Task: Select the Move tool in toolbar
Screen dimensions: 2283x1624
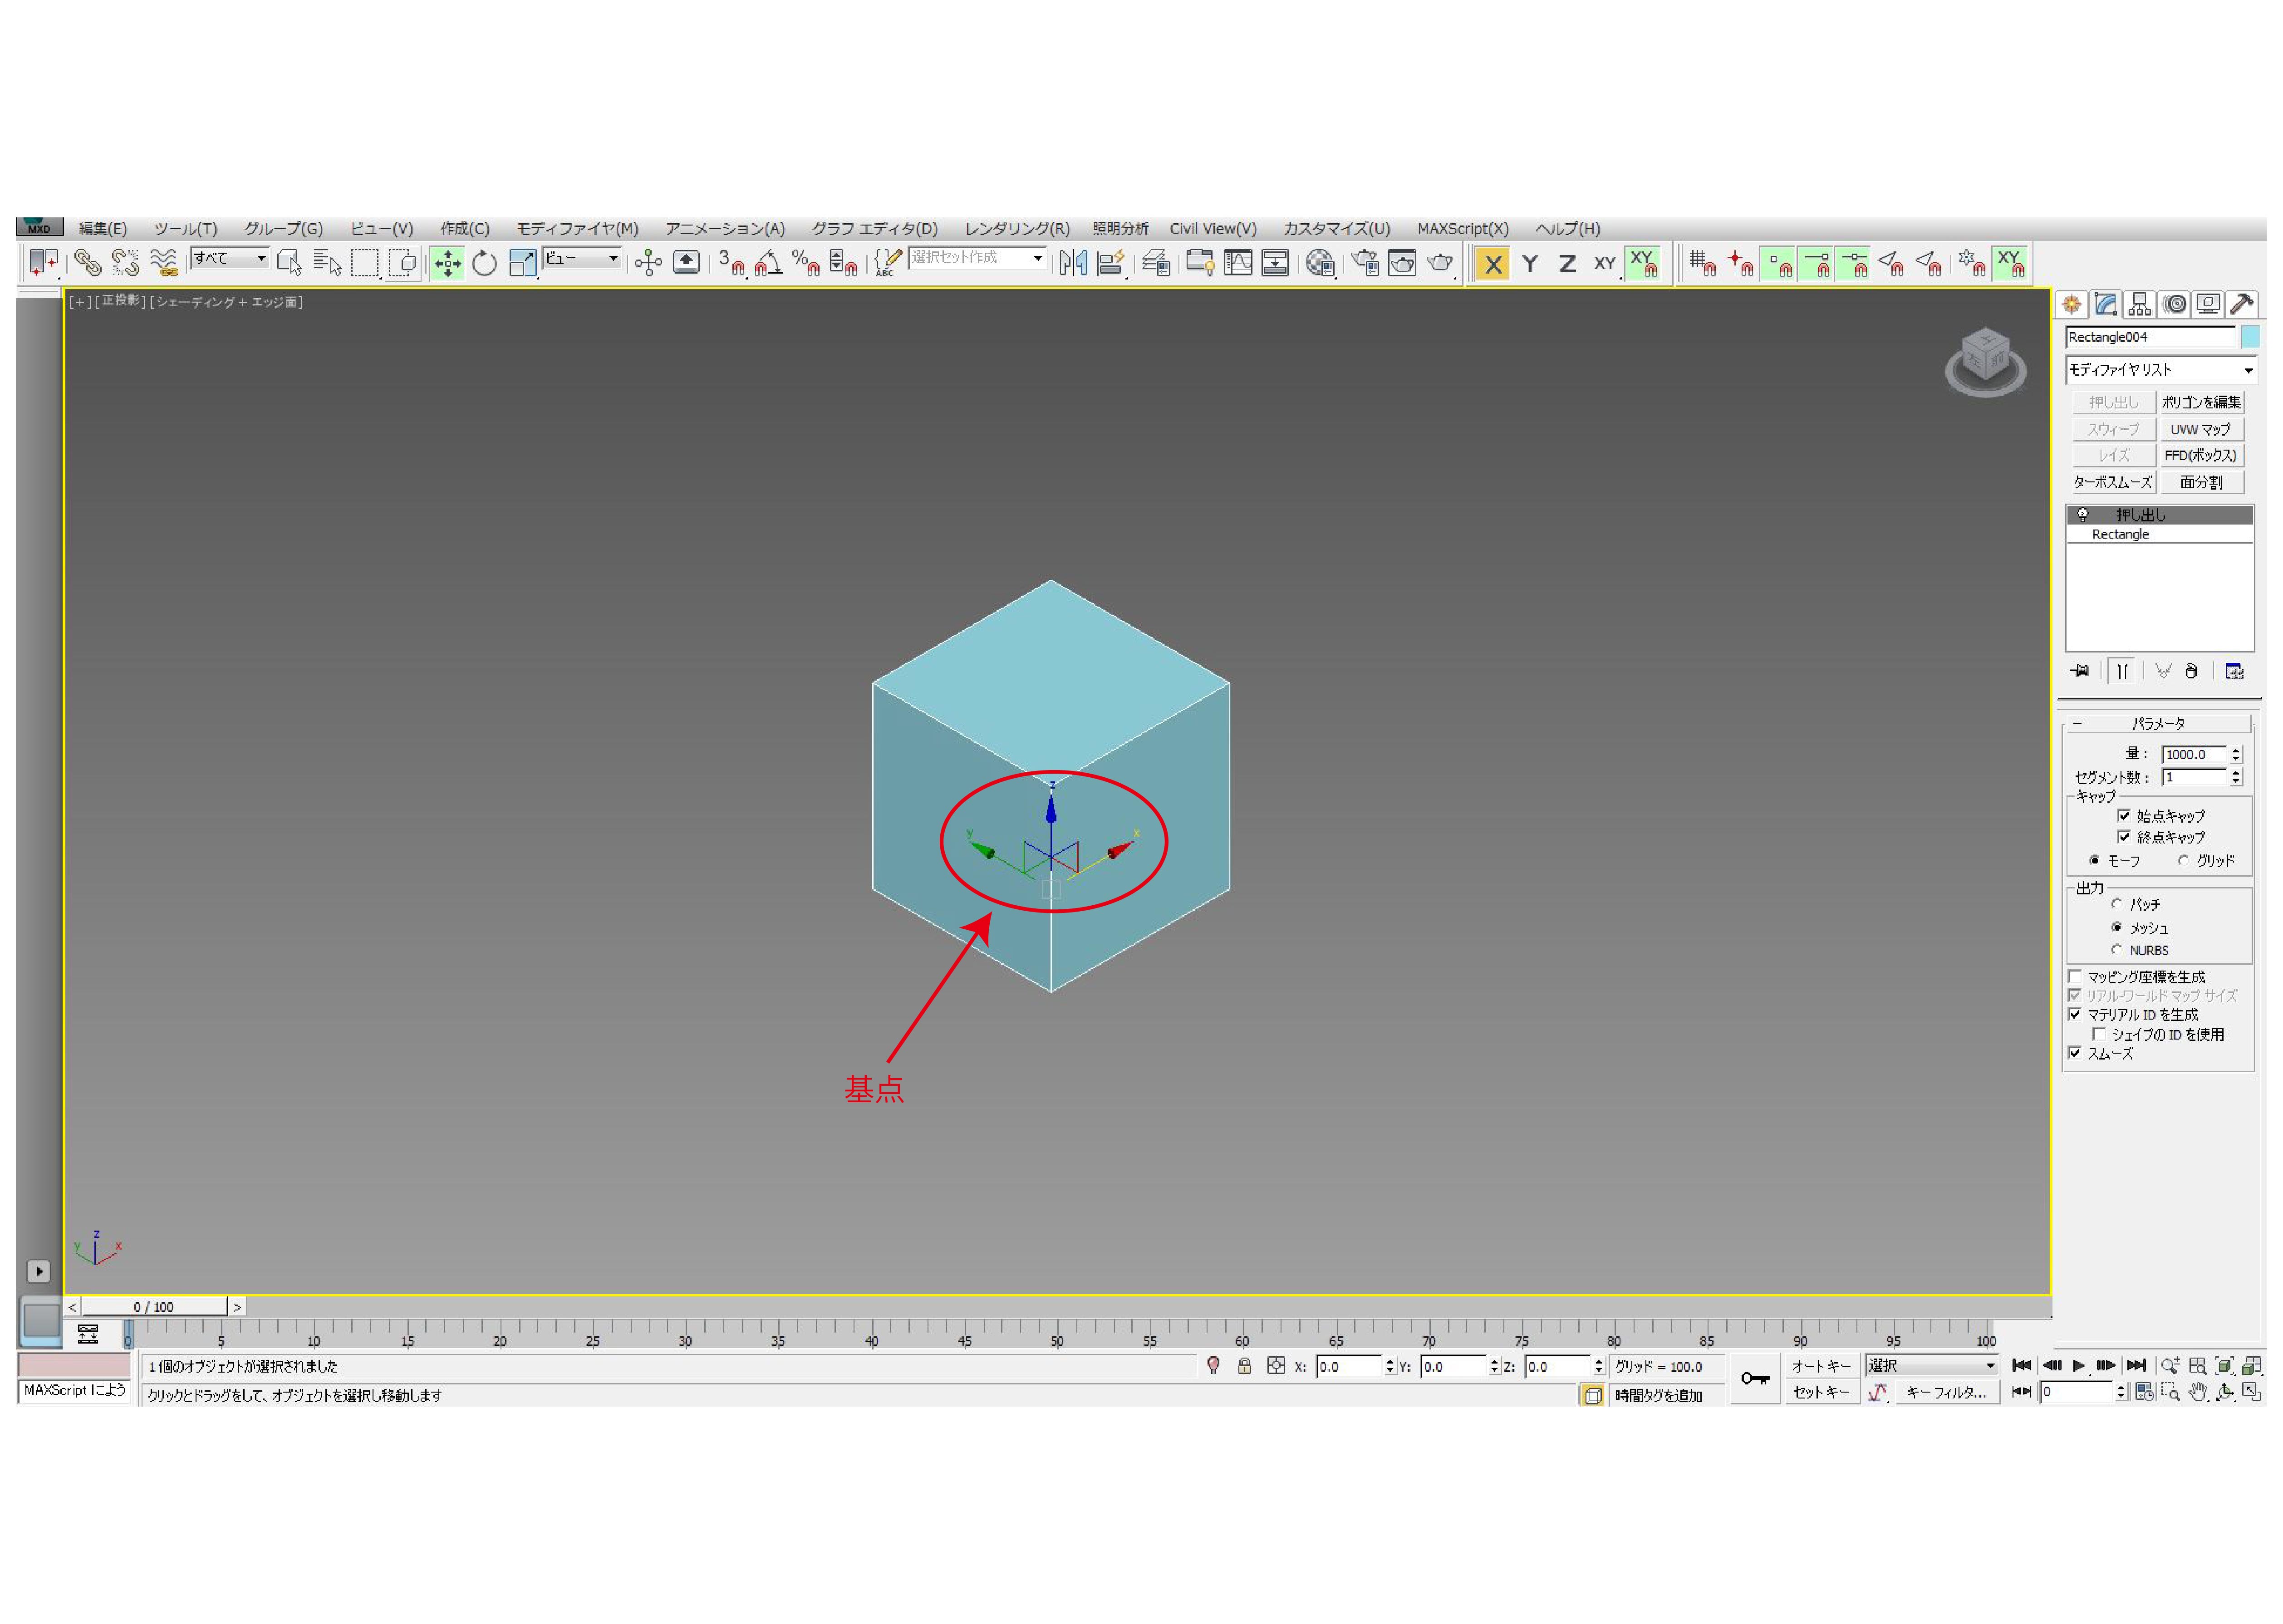Action: pos(447,263)
